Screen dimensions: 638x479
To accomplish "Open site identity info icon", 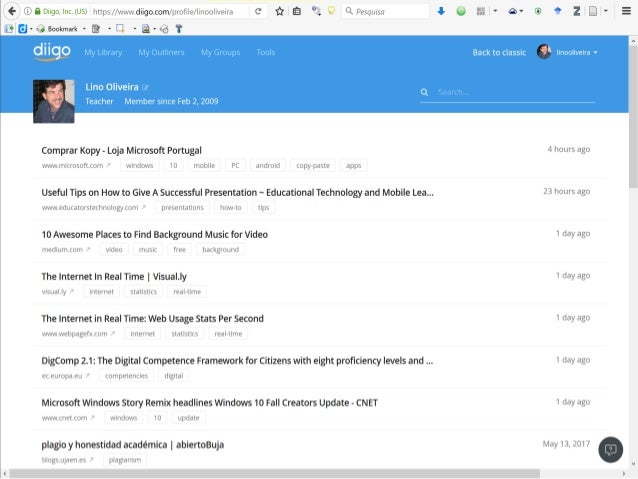I will pyautogui.click(x=27, y=11).
